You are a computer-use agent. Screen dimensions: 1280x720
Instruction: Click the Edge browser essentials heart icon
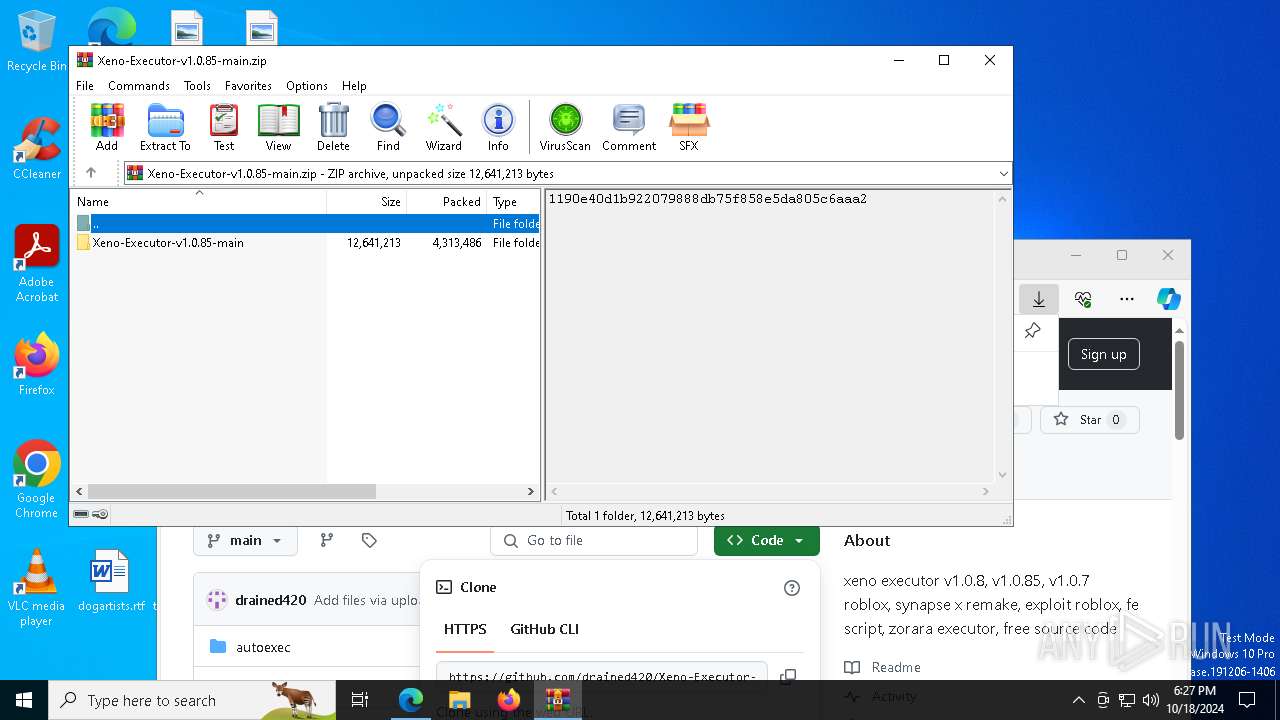pos(1083,299)
